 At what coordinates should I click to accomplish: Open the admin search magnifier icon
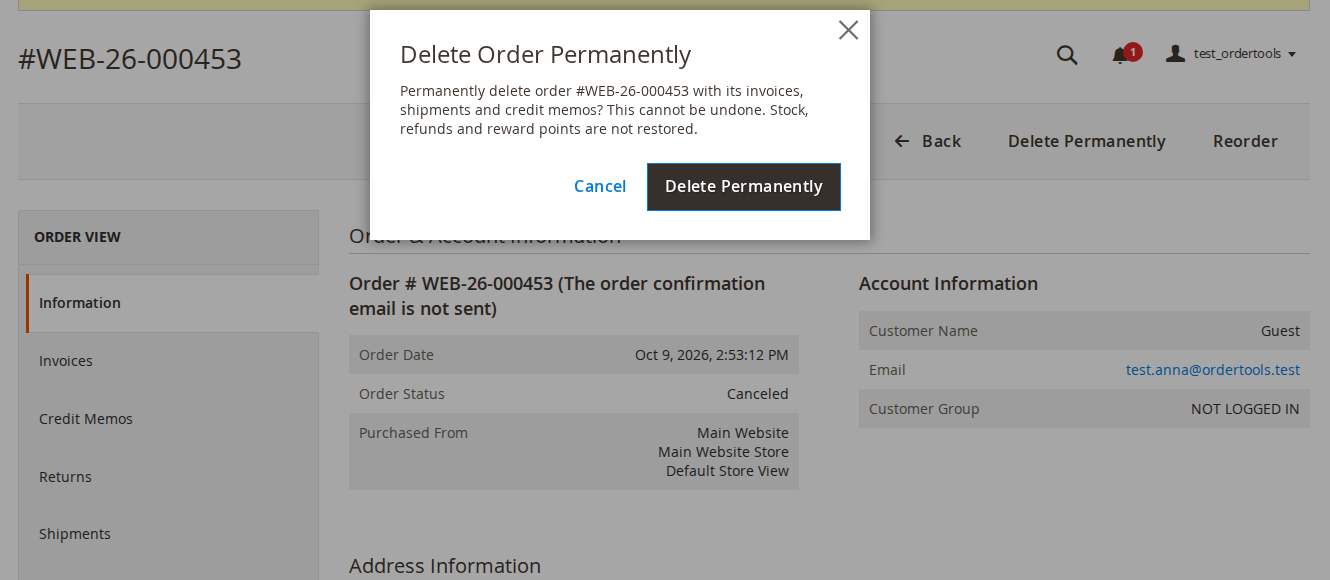(x=1067, y=55)
